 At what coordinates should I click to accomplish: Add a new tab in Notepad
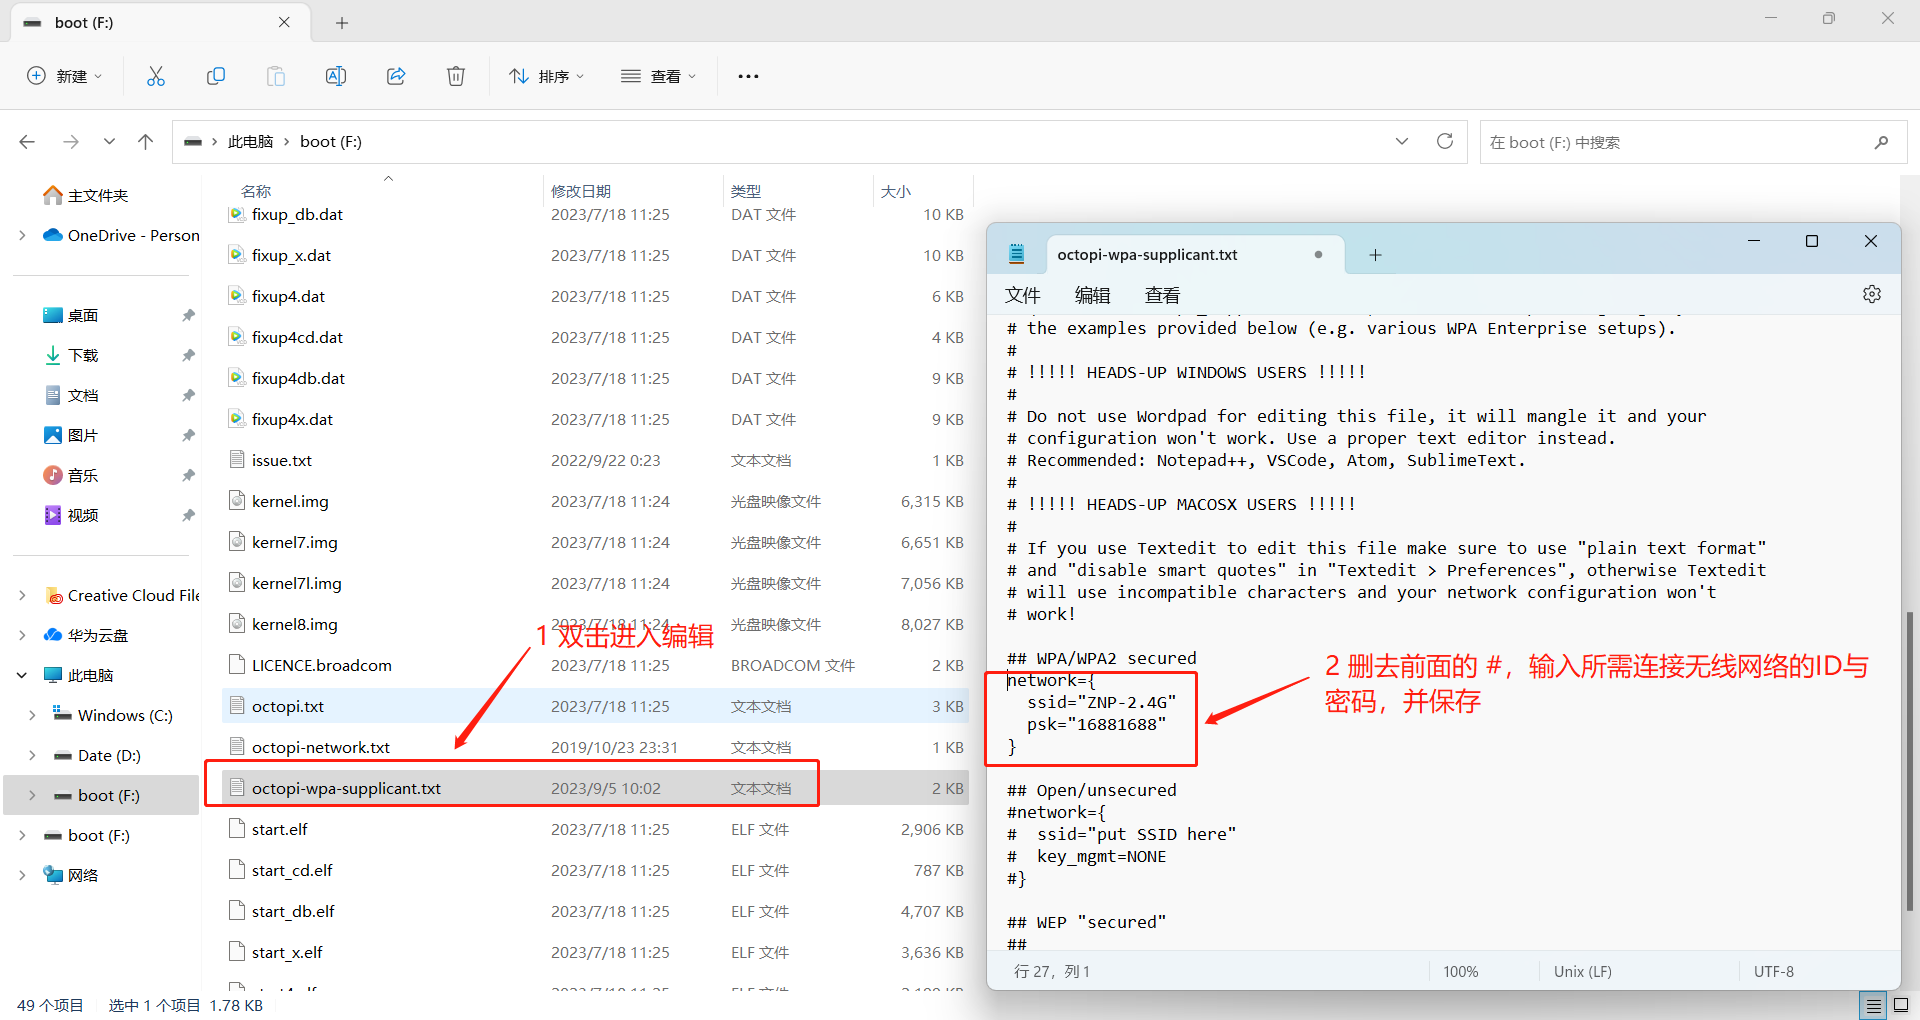(x=1375, y=255)
